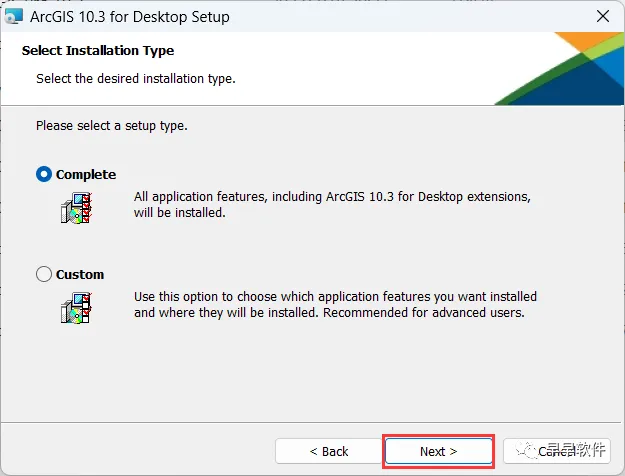This screenshot has width=625, height=476.
Task: Click the "Complete" option label text
Action: (x=86, y=174)
